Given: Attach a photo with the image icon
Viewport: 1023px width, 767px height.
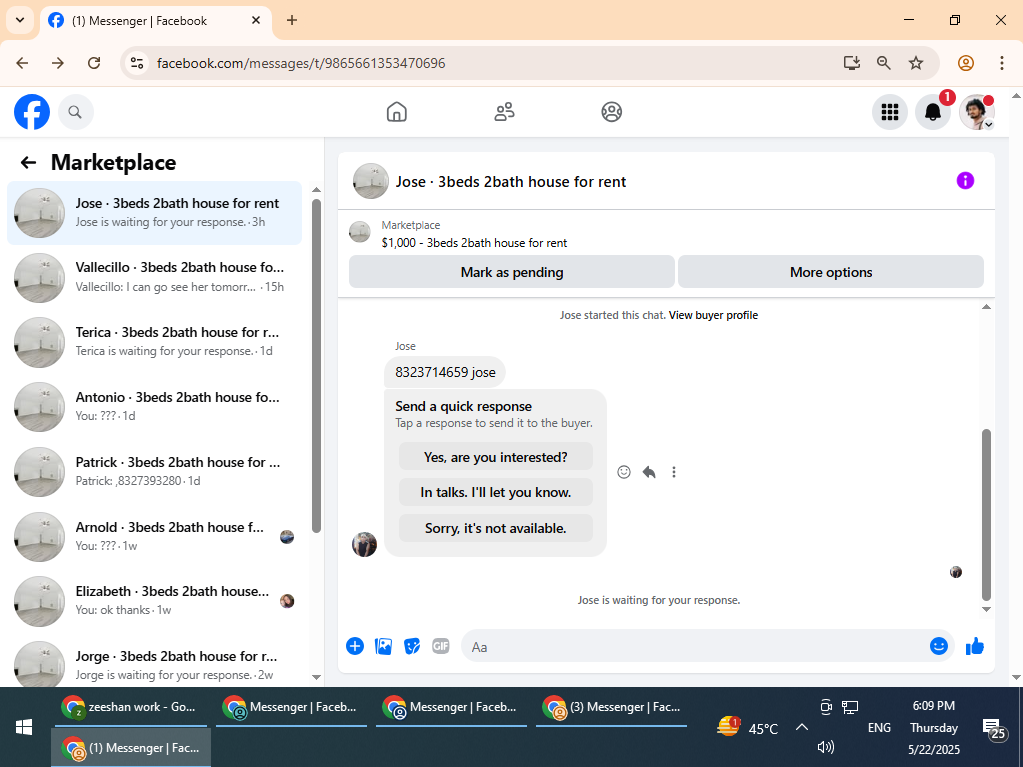Looking at the screenshot, I should (384, 646).
